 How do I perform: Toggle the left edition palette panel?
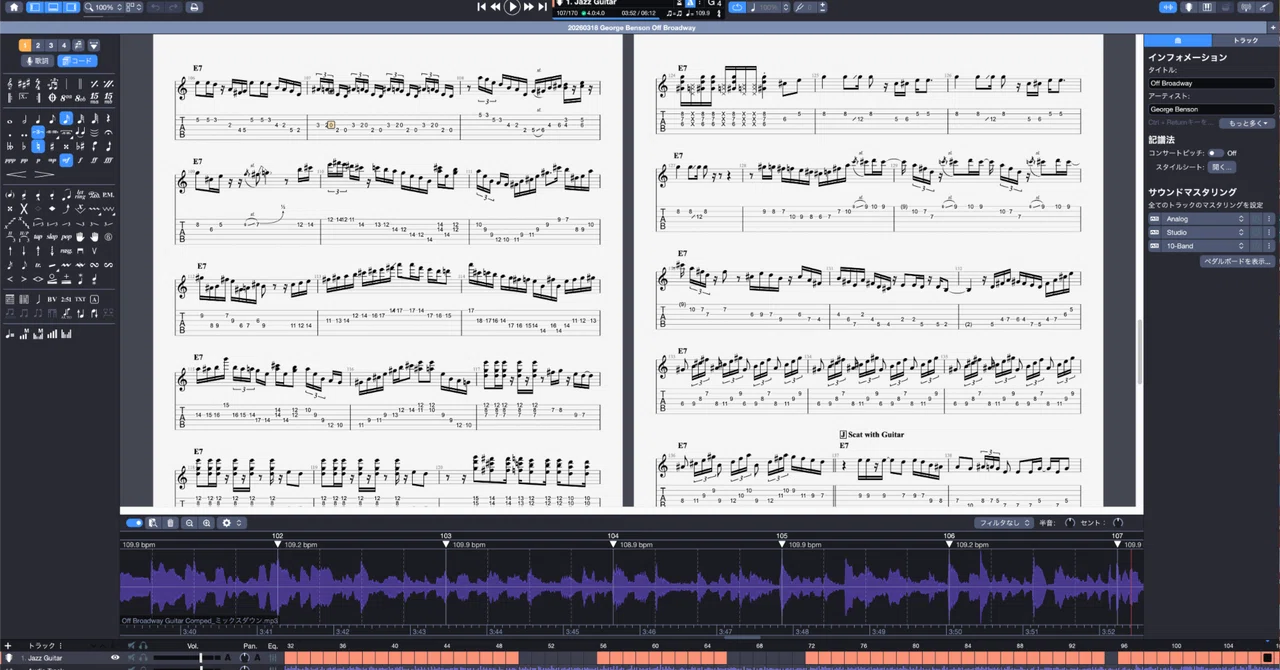(35, 7)
